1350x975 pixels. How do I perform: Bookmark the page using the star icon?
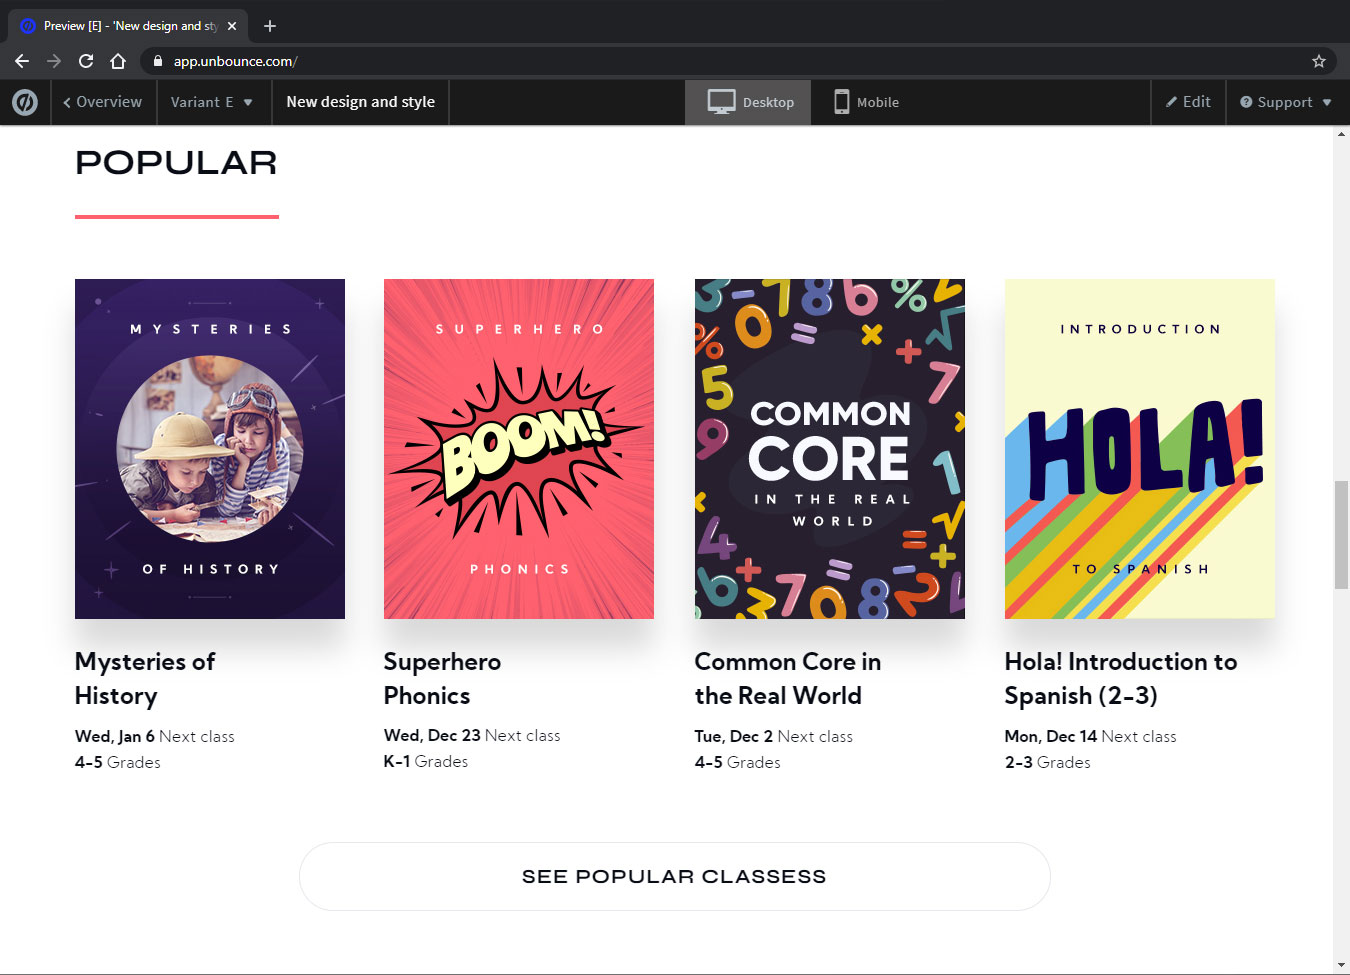click(x=1319, y=61)
